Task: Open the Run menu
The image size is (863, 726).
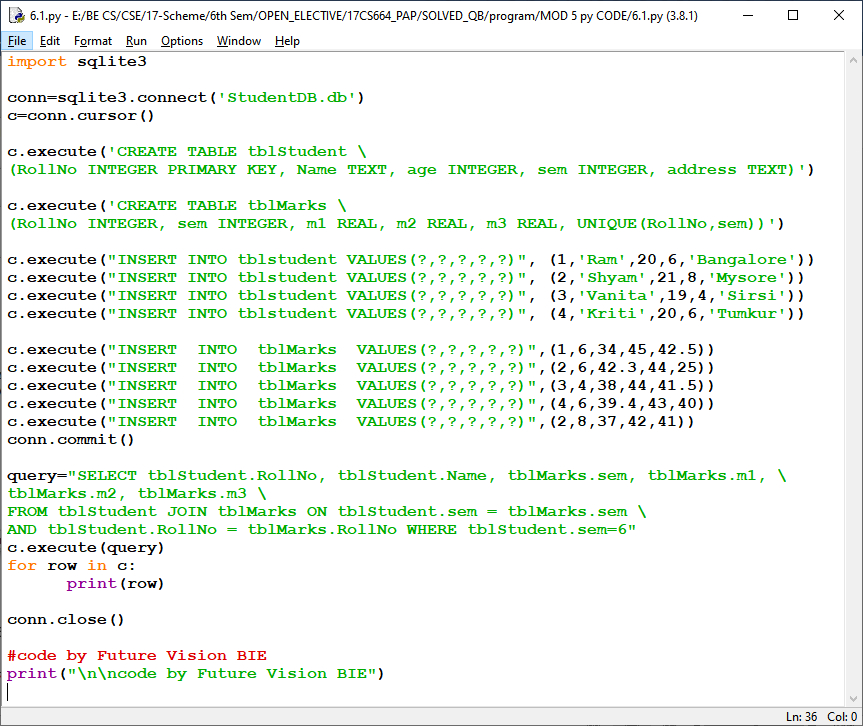Action: [x=136, y=41]
